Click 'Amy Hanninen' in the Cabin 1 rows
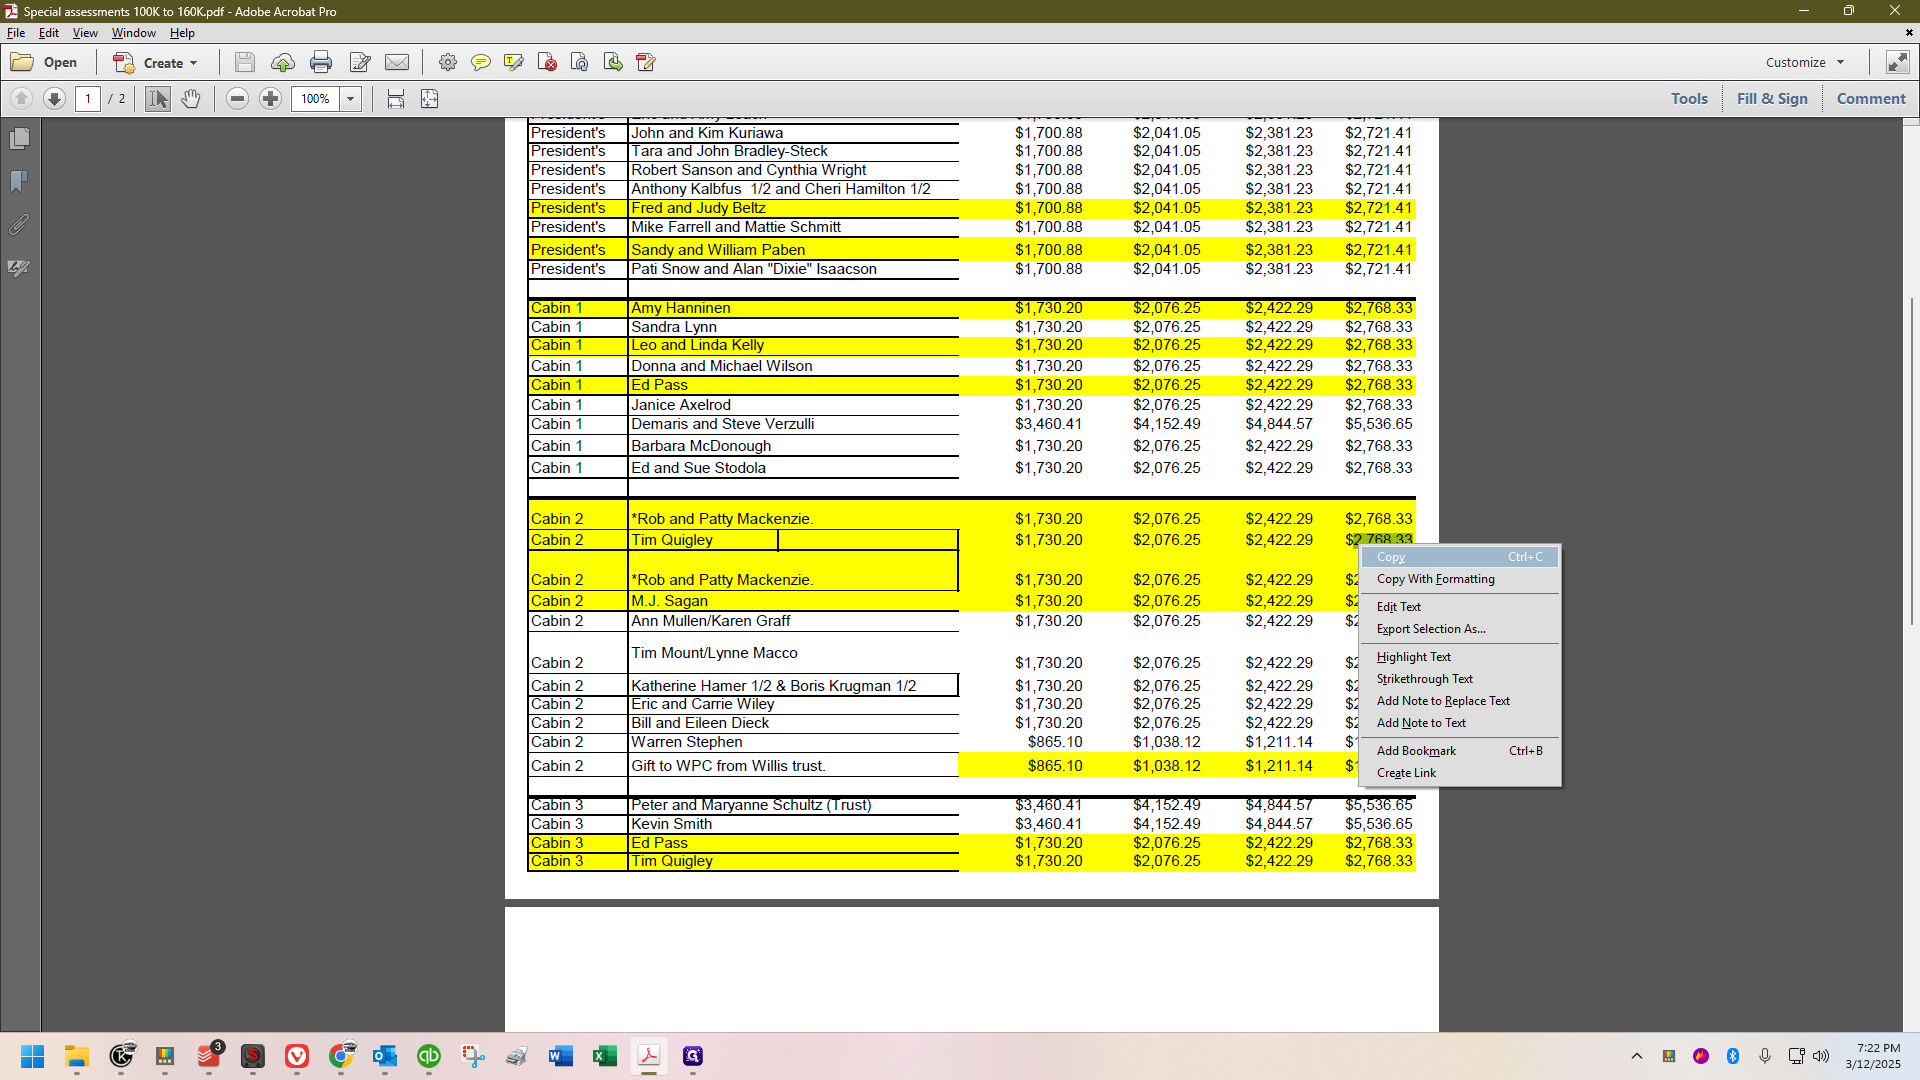Viewport: 1920px width, 1080px height. tap(680, 308)
